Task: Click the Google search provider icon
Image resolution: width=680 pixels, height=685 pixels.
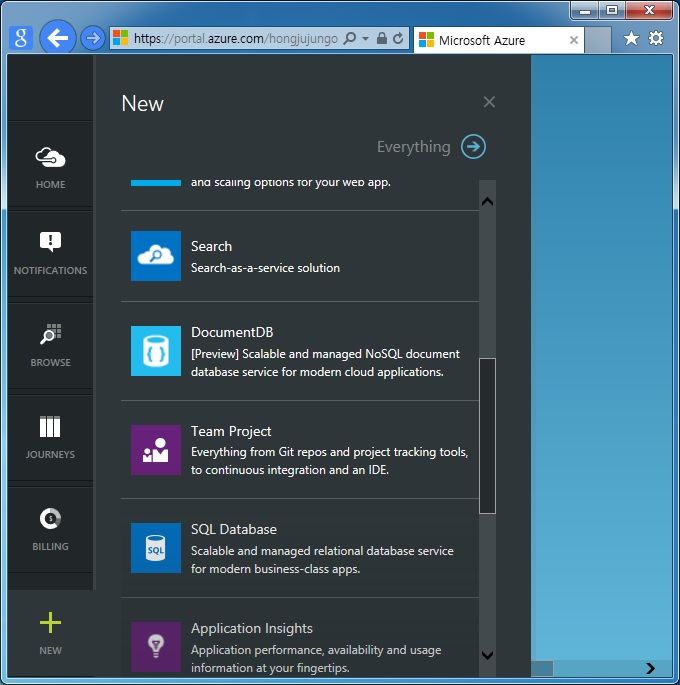Action: [21, 38]
